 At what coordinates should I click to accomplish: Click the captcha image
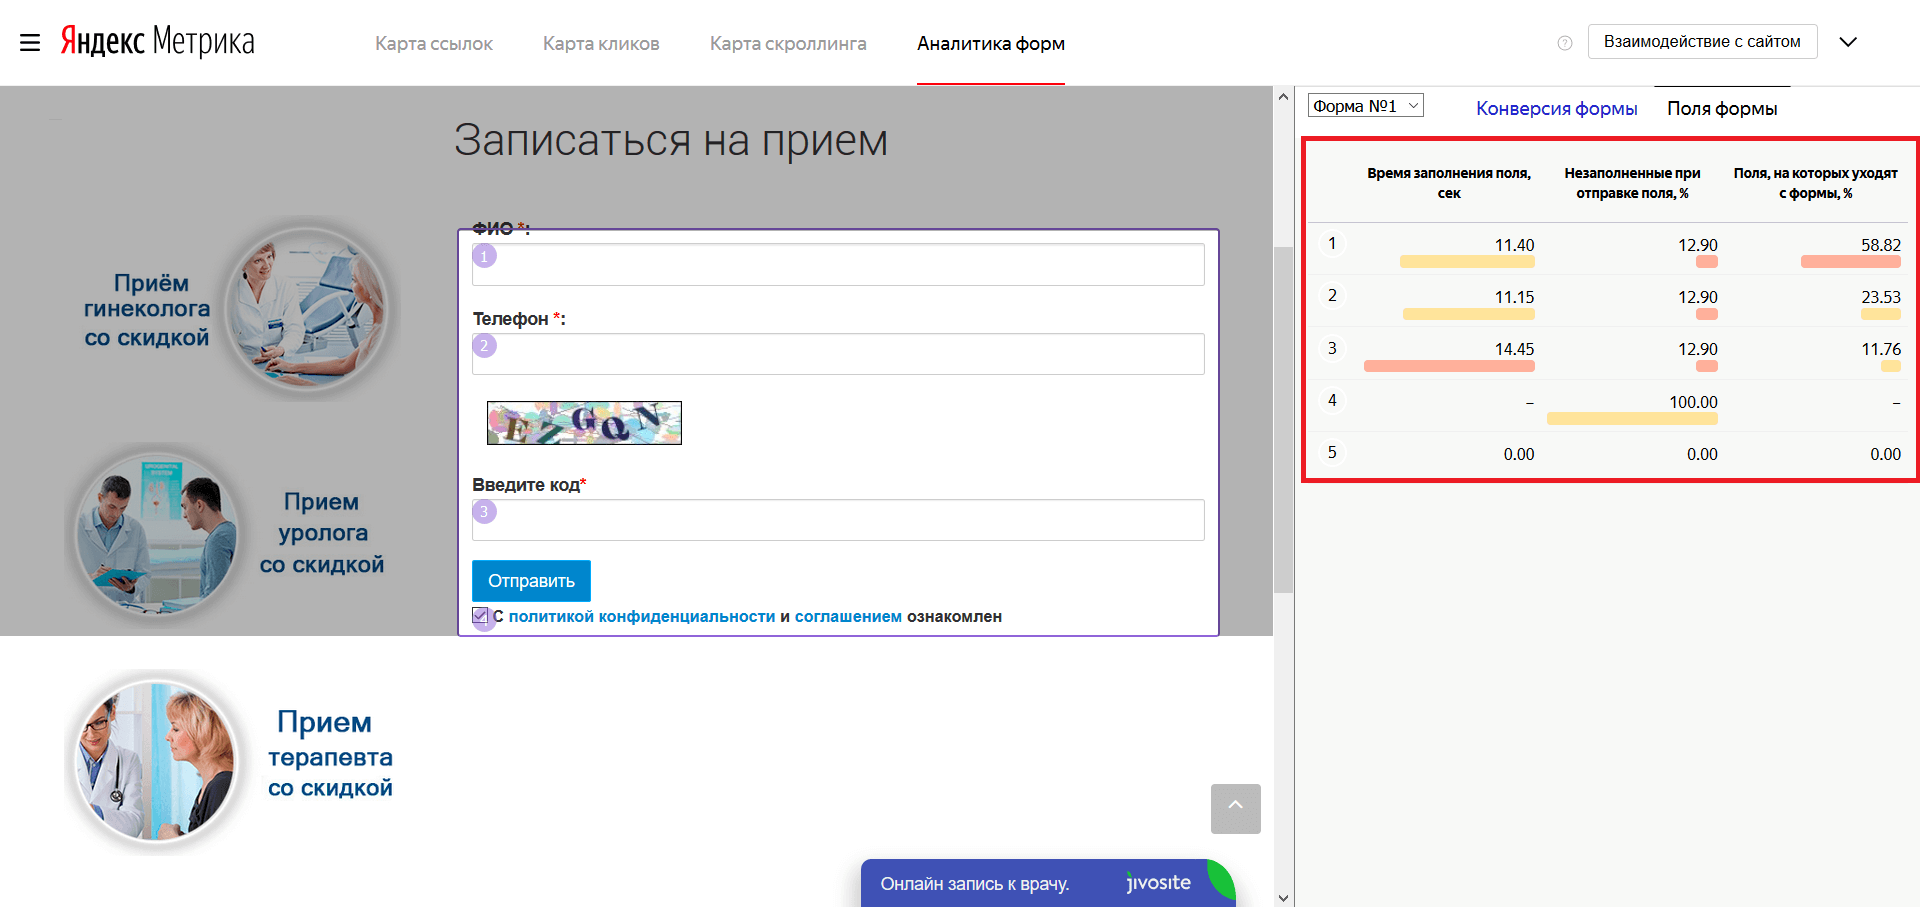pos(584,423)
